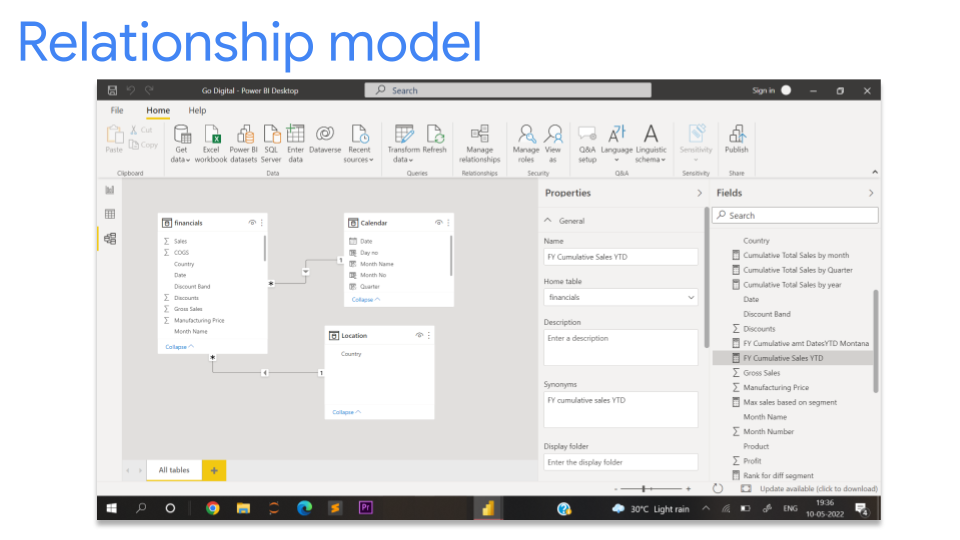Open the Language options
The width and height of the screenshot is (960, 540).
click(x=617, y=144)
